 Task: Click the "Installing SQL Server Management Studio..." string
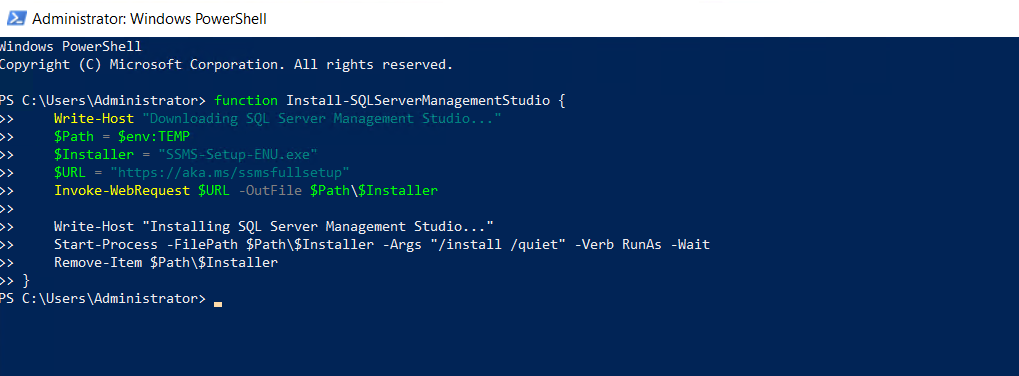coord(318,227)
